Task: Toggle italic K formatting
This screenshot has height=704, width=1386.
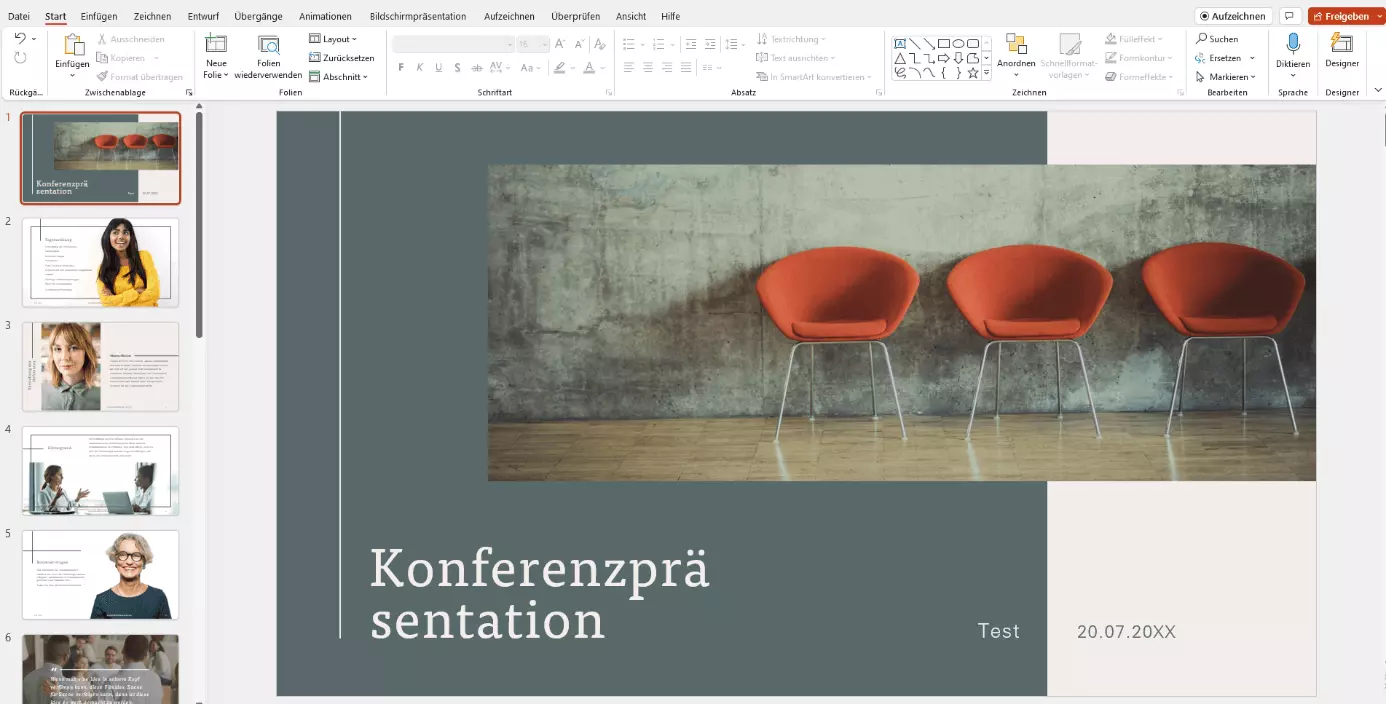Action: click(419, 68)
